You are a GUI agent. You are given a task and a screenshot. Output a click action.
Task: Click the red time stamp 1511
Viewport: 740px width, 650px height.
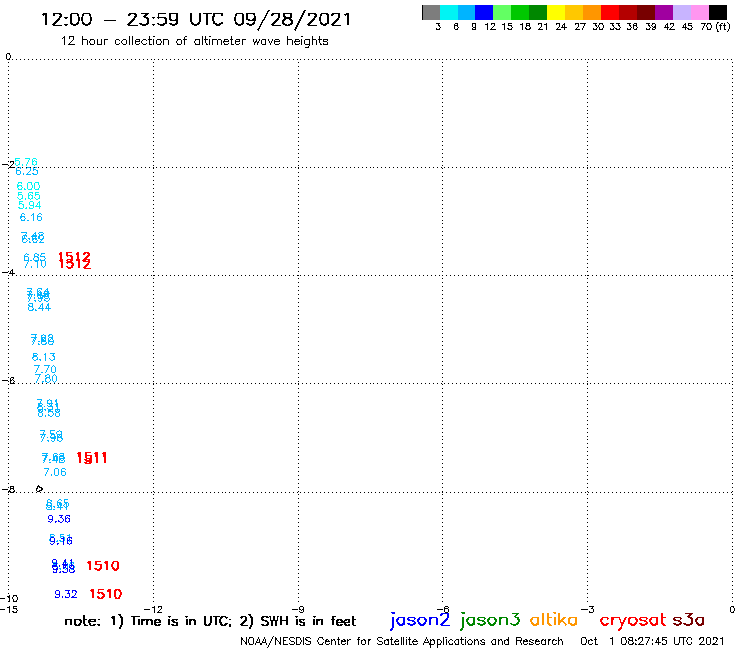pyautogui.click(x=92, y=458)
